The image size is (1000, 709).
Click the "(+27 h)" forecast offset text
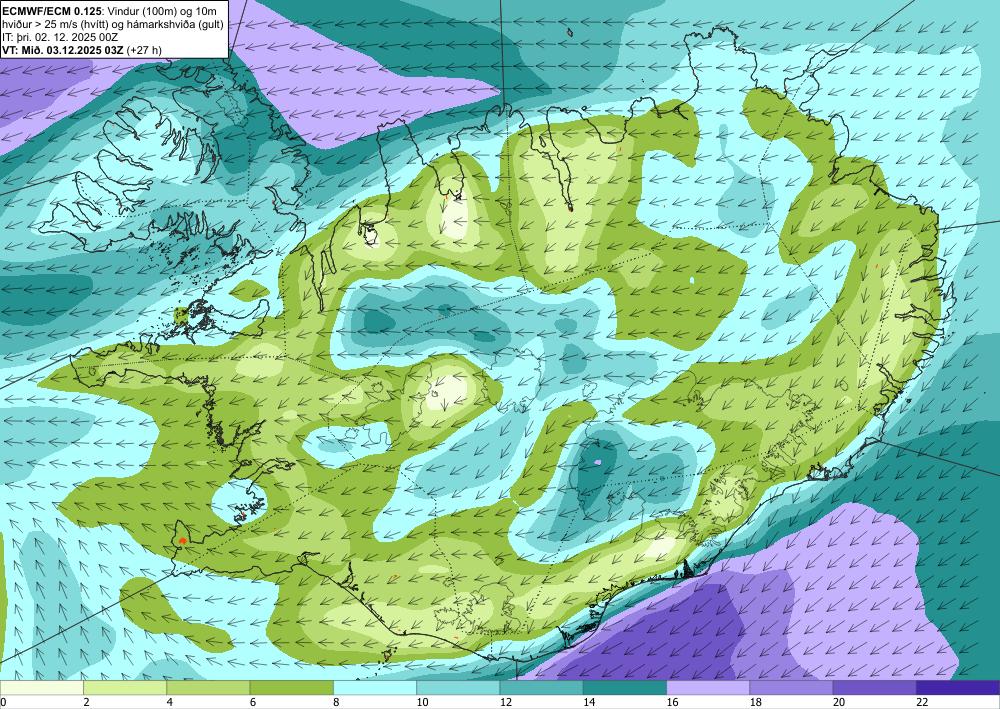(145, 50)
